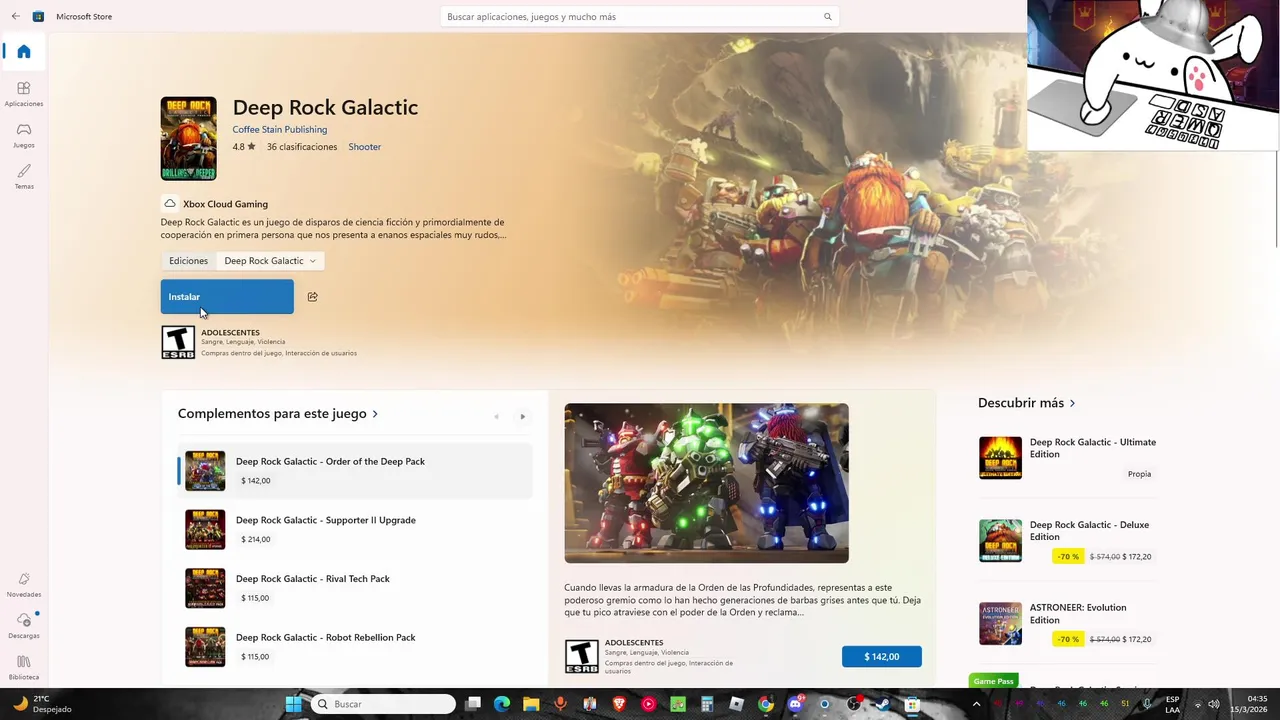Open ASTRONEER Evolution Edition thumbnail
This screenshot has height=720, width=1280.
1000,624
